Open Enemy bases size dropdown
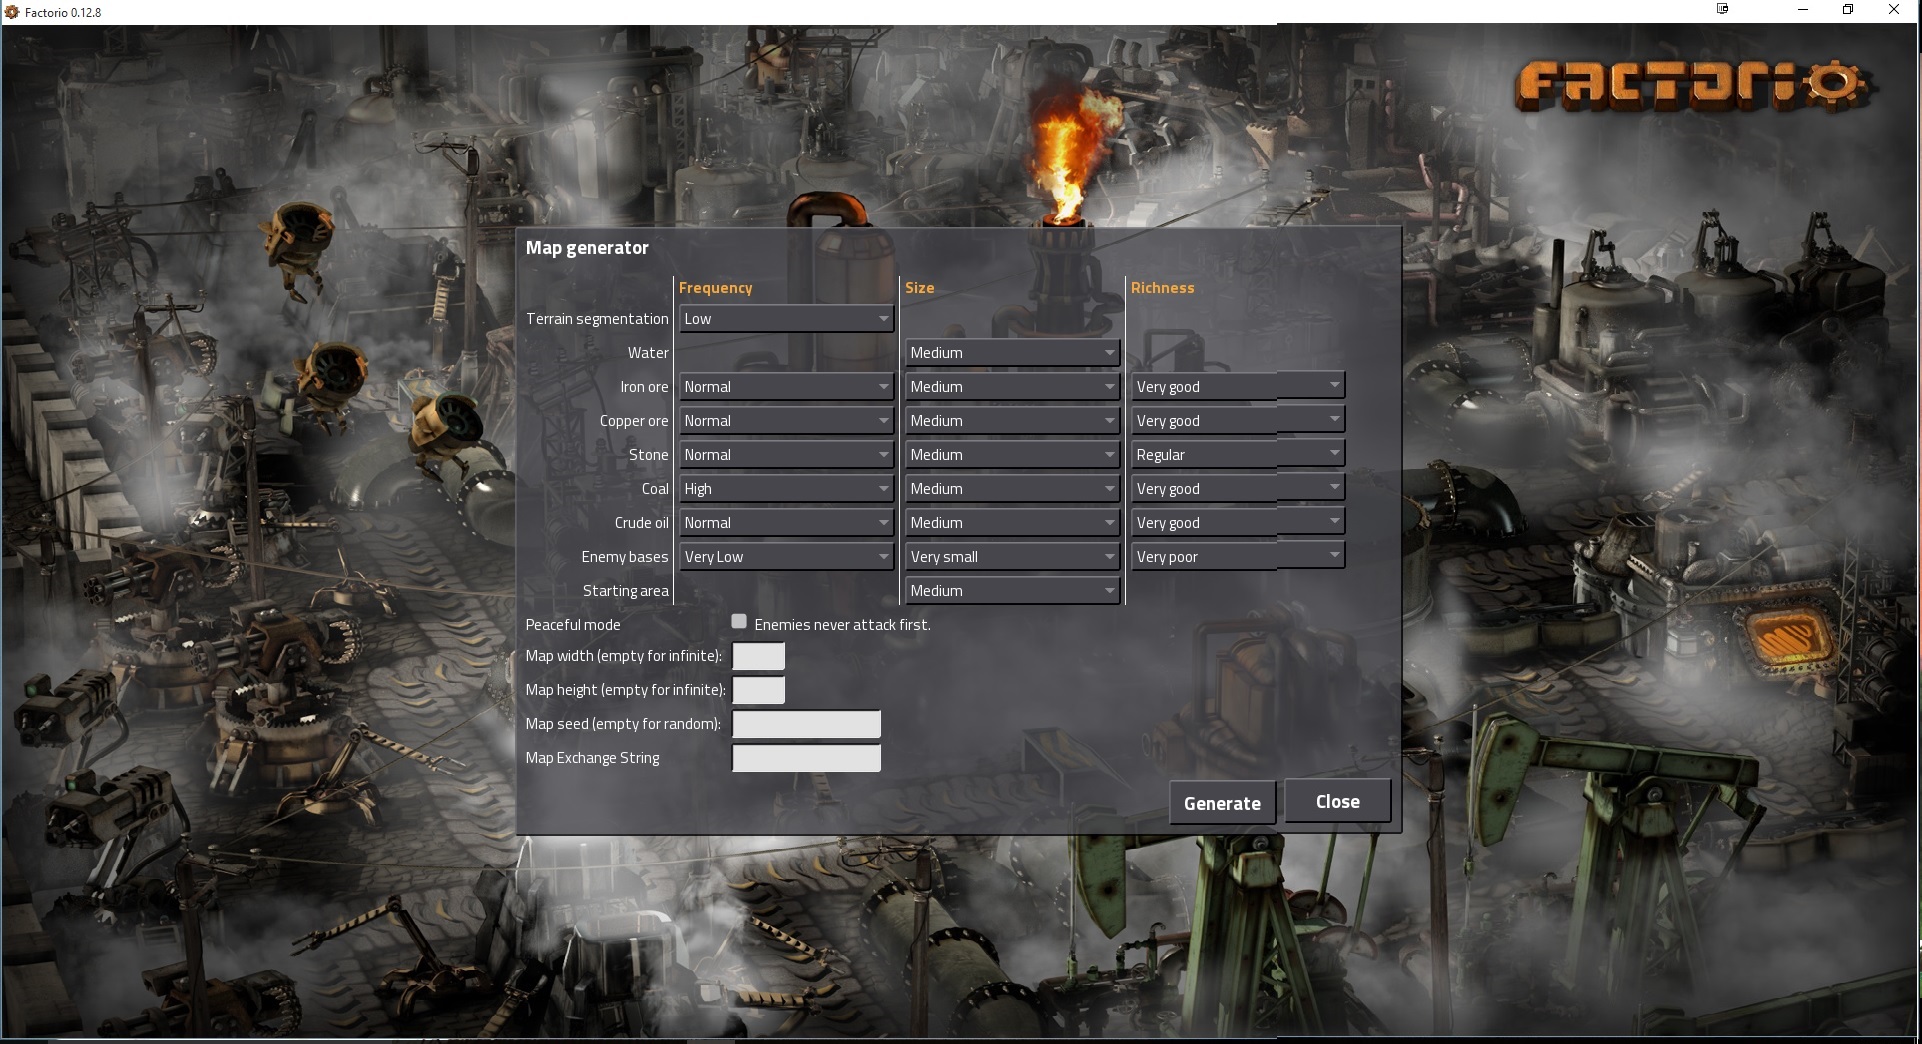 click(x=1012, y=557)
